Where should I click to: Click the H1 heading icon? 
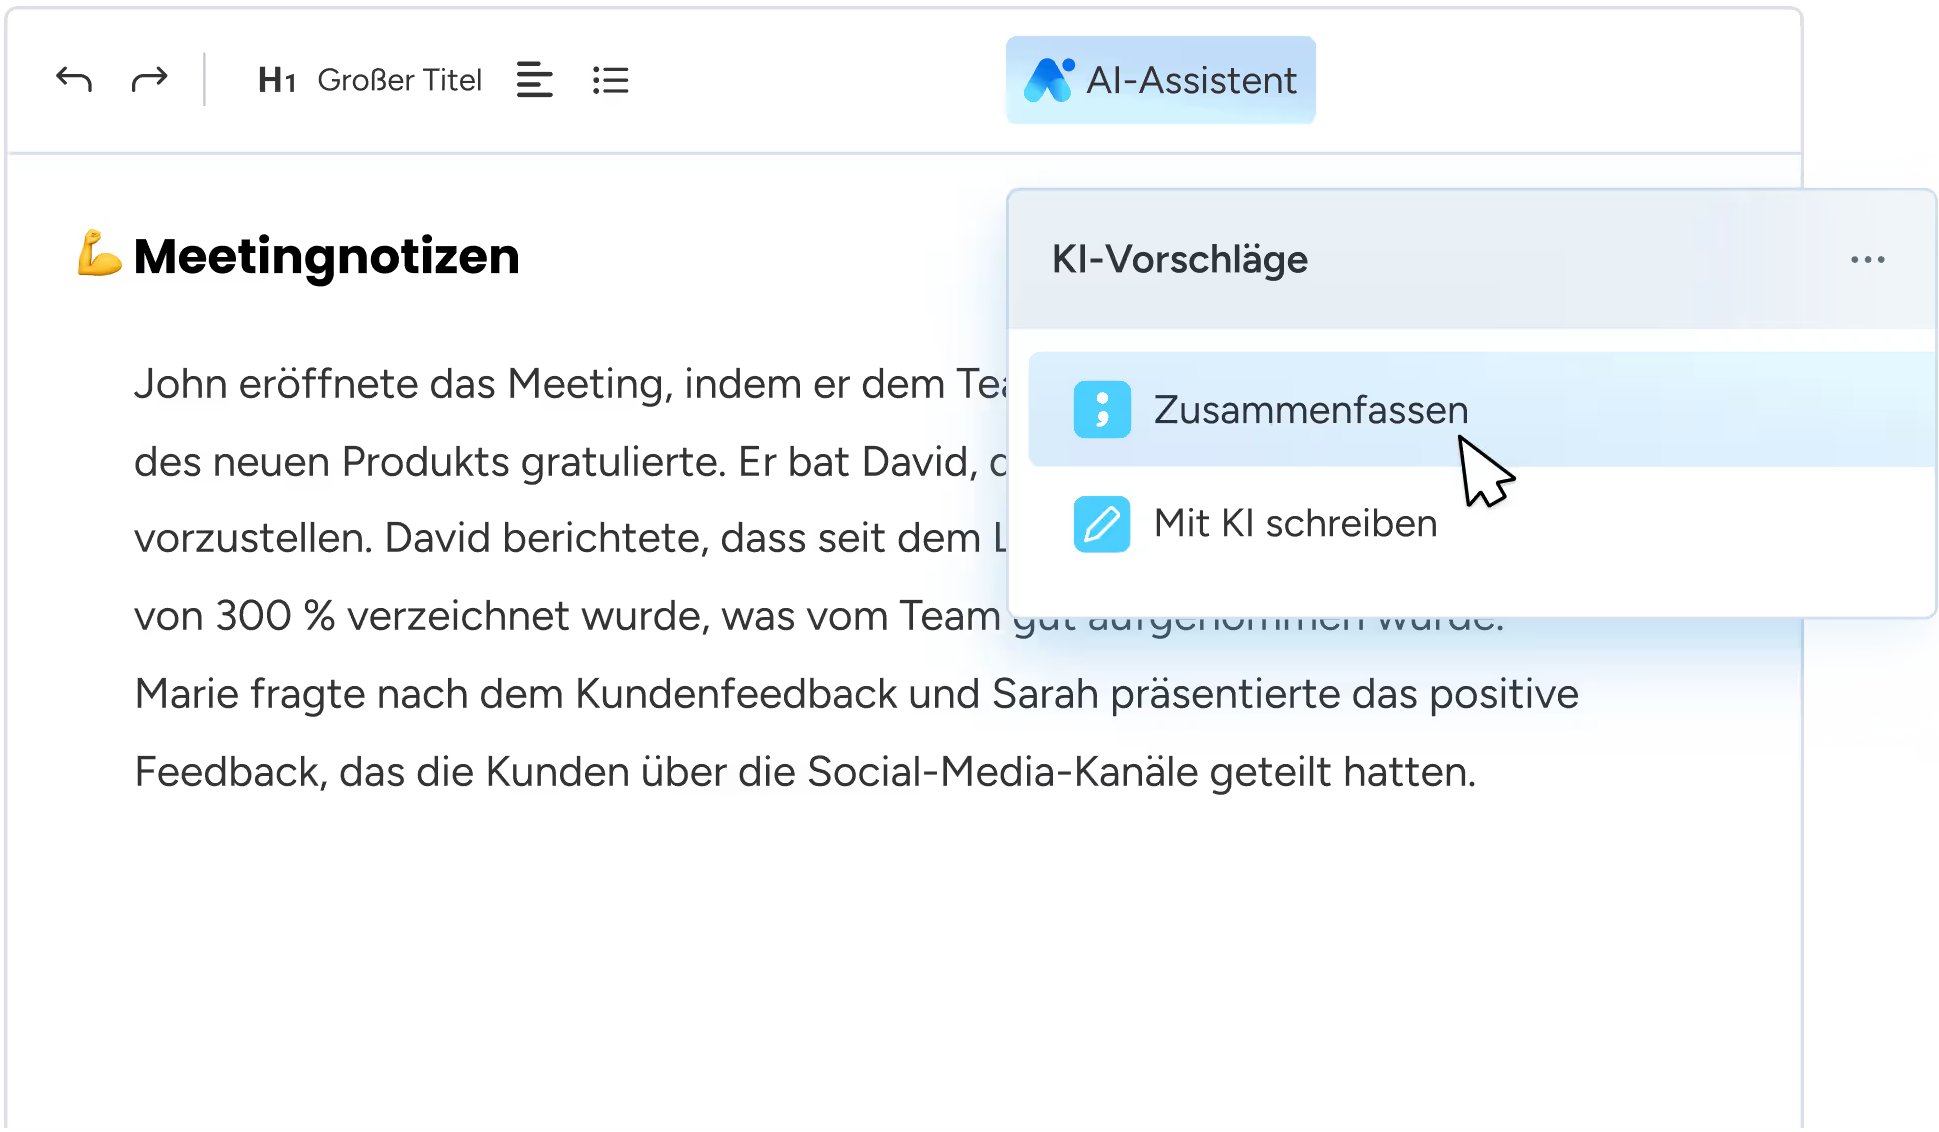[276, 80]
